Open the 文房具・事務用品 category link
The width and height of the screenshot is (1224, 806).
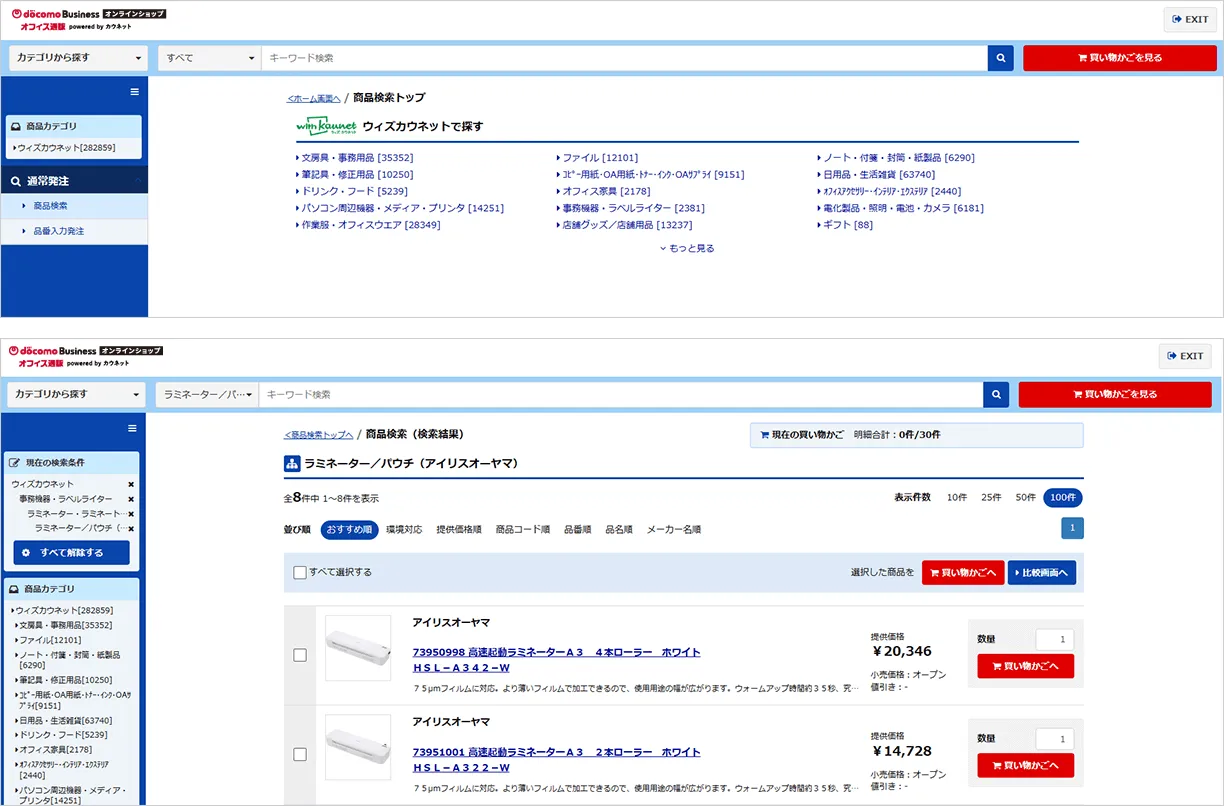357,158
